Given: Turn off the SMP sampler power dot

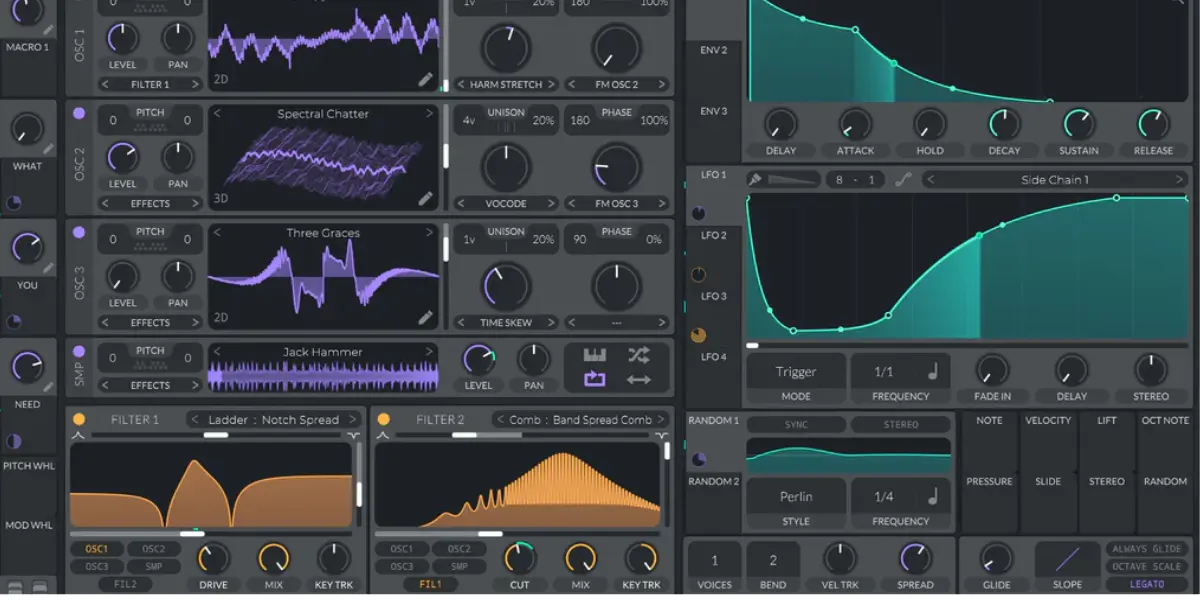Looking at the screenshot, I should coord(79,352).
